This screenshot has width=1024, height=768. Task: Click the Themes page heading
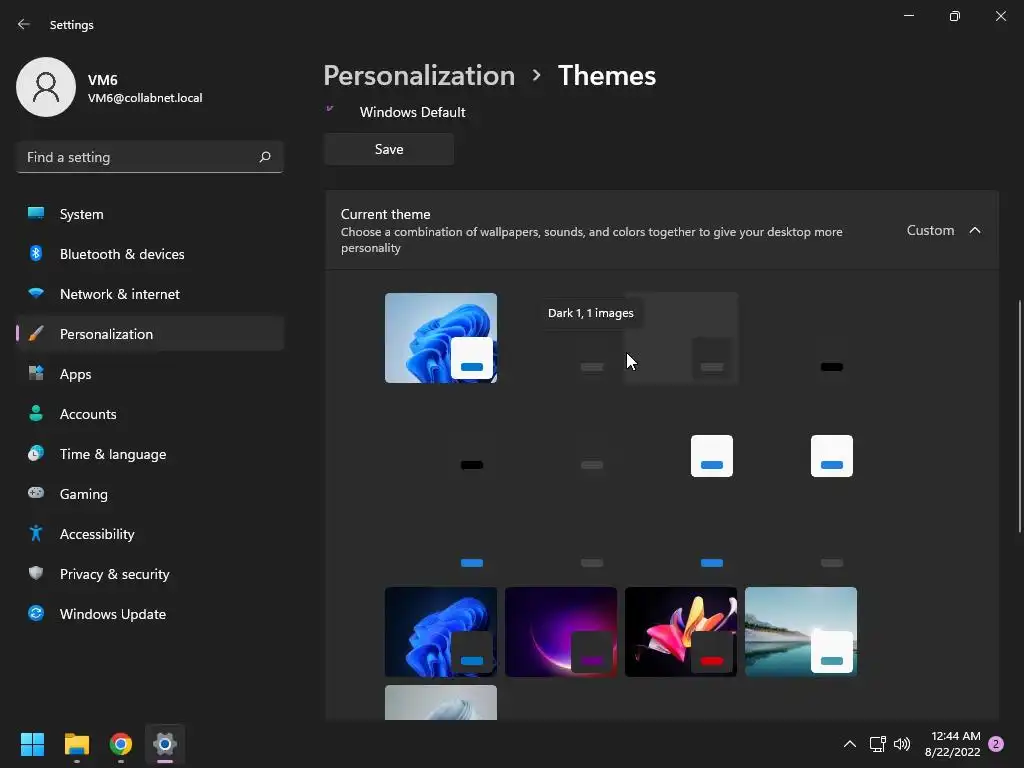607,76
